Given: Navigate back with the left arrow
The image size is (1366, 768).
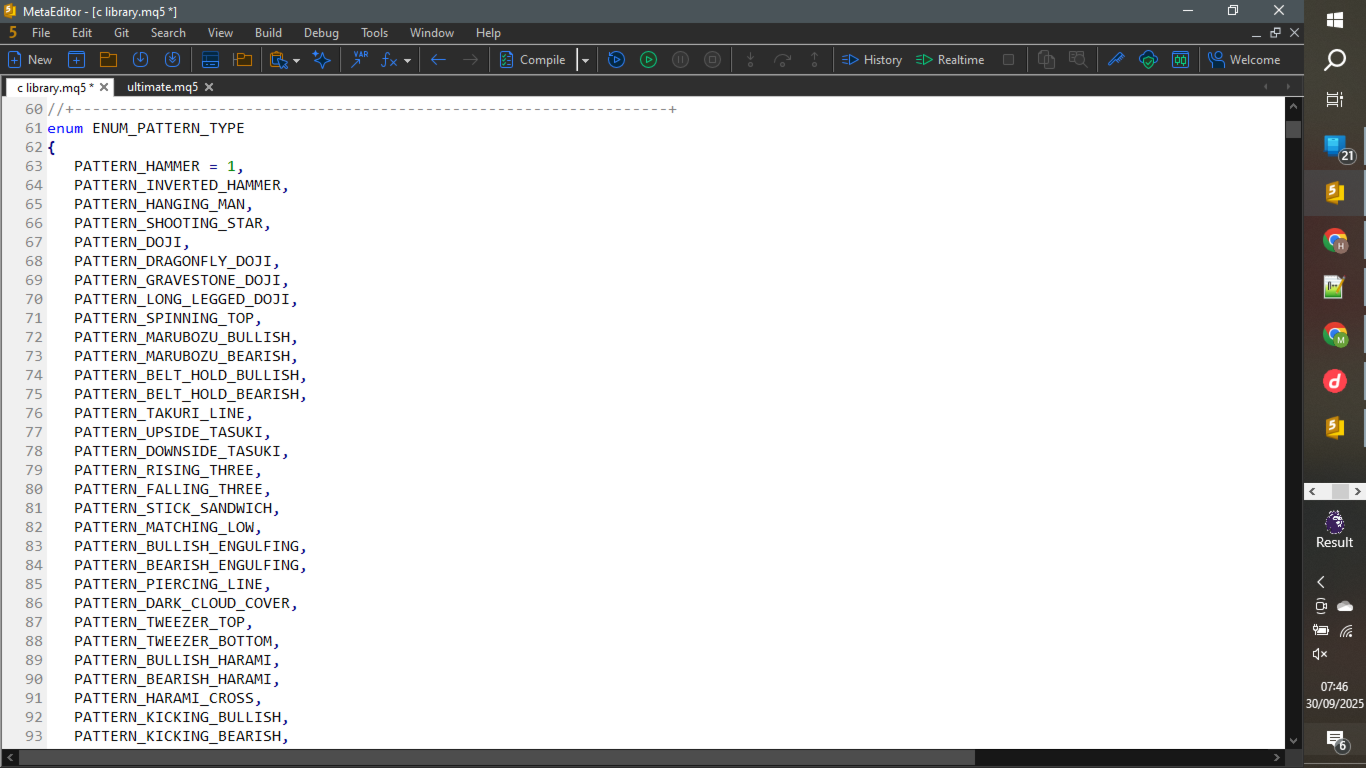Looking at the screenshot, I should [438, 60].
